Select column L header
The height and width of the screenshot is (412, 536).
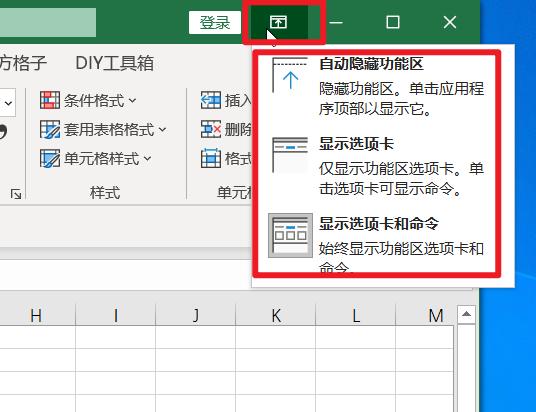pyautogui.click(x=356, y=315)
